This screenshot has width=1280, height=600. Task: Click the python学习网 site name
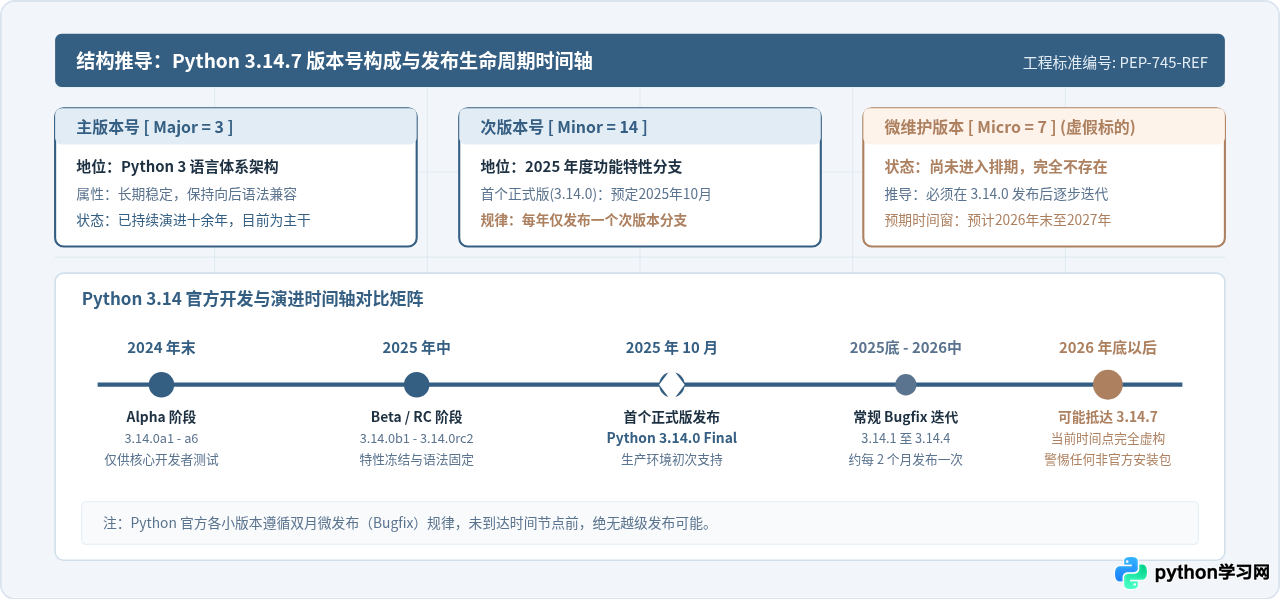1212,573
